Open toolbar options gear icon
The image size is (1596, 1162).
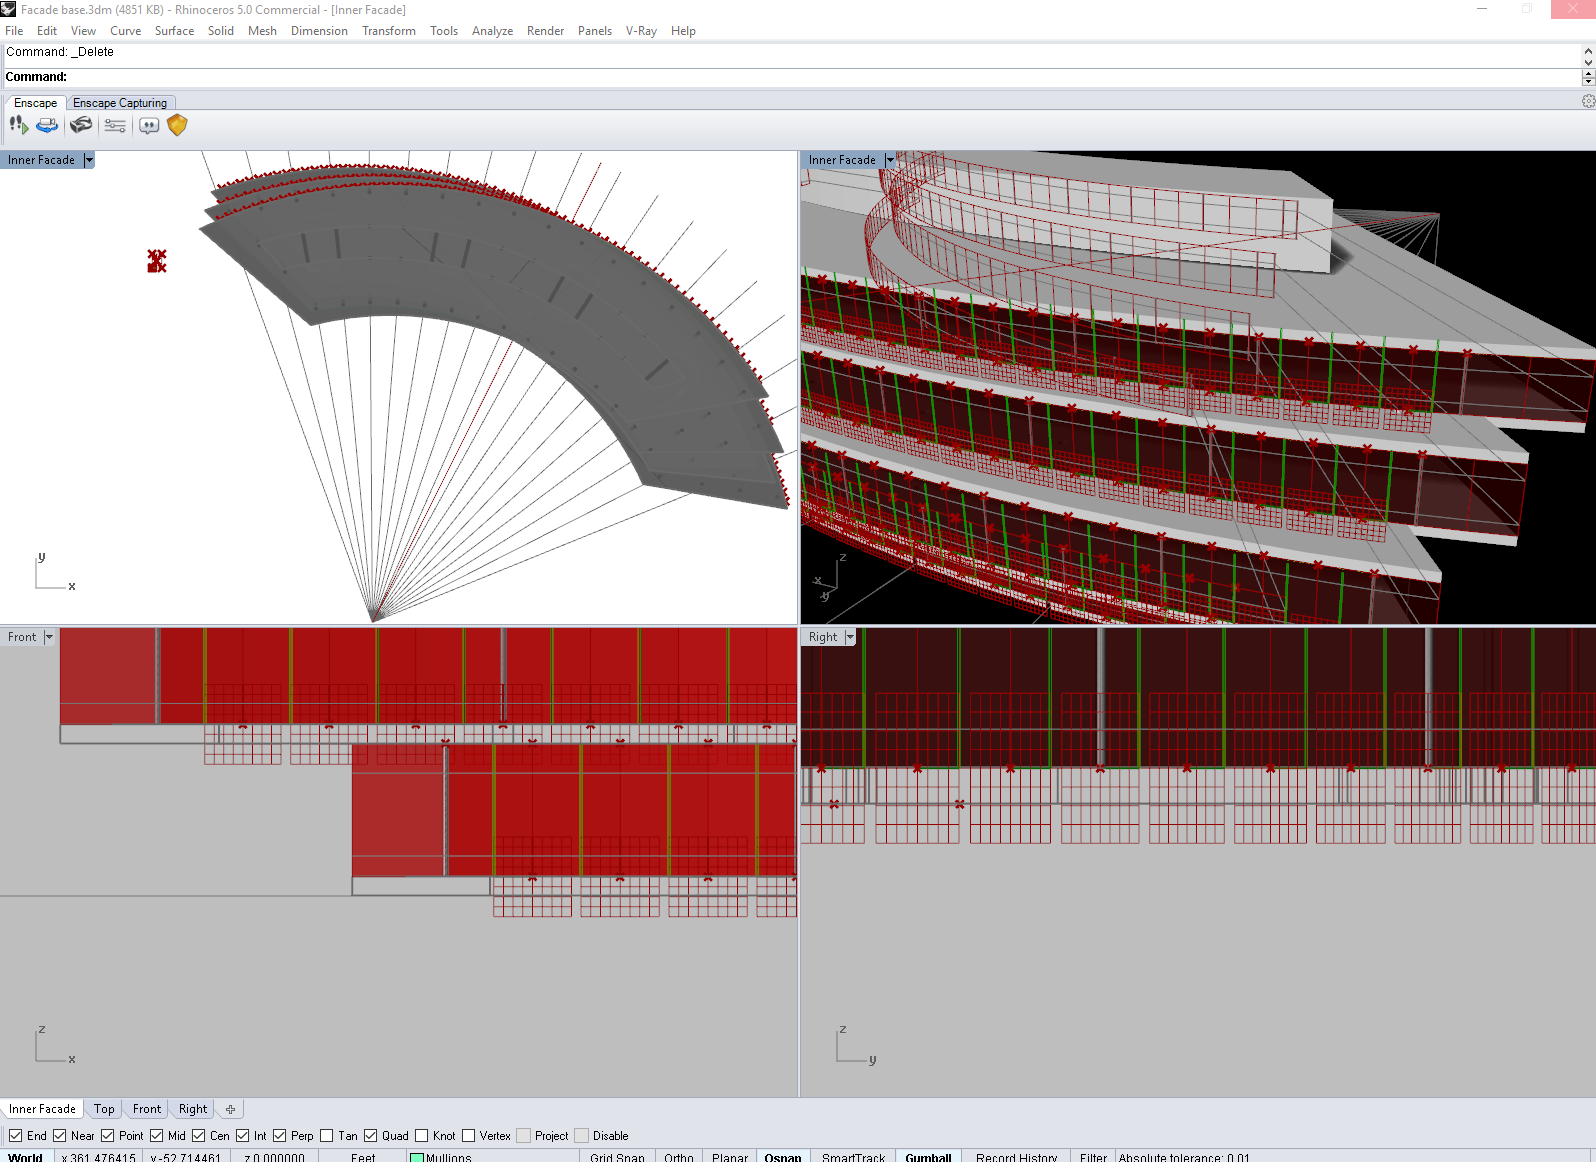1588,102
